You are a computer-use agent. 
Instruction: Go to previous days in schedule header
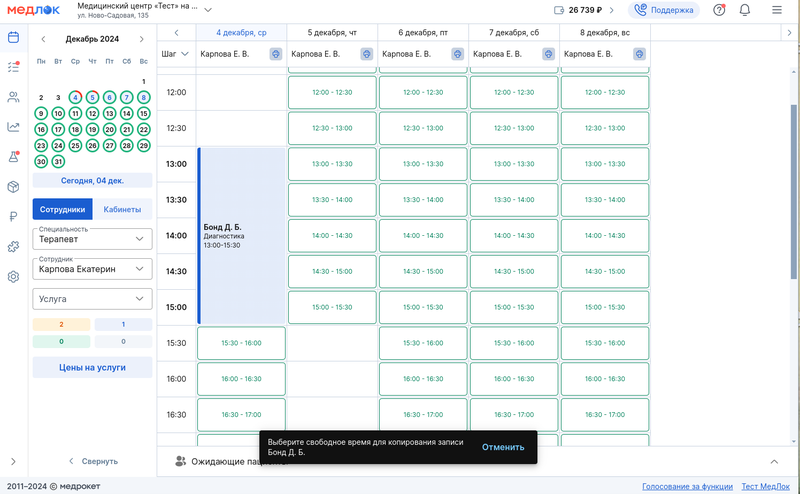(177, 33)
